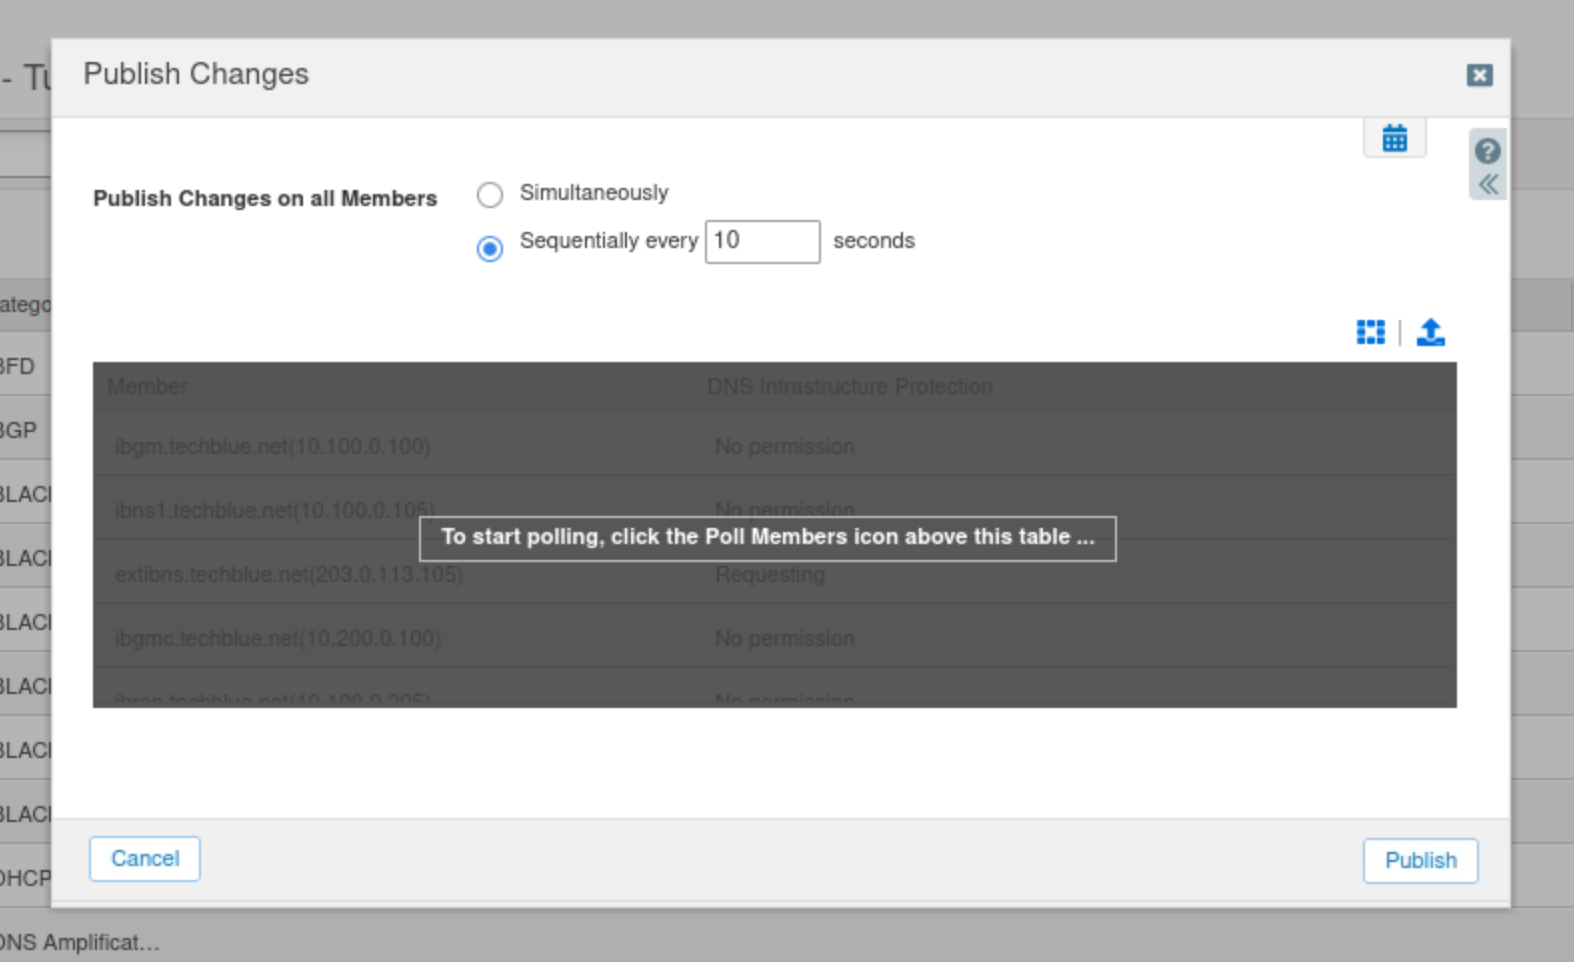Select the ibgmc.techblue.net member row
This screenshot has width=1574, height=962.
[277, 639]
